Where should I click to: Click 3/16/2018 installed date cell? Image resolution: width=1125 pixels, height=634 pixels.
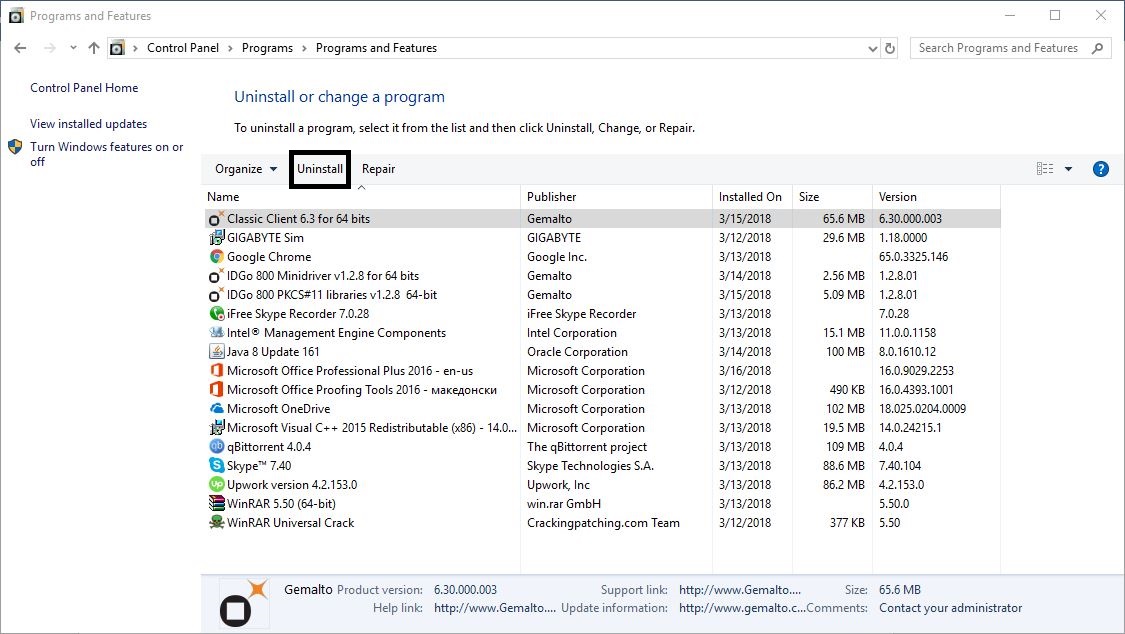[745, 370]
